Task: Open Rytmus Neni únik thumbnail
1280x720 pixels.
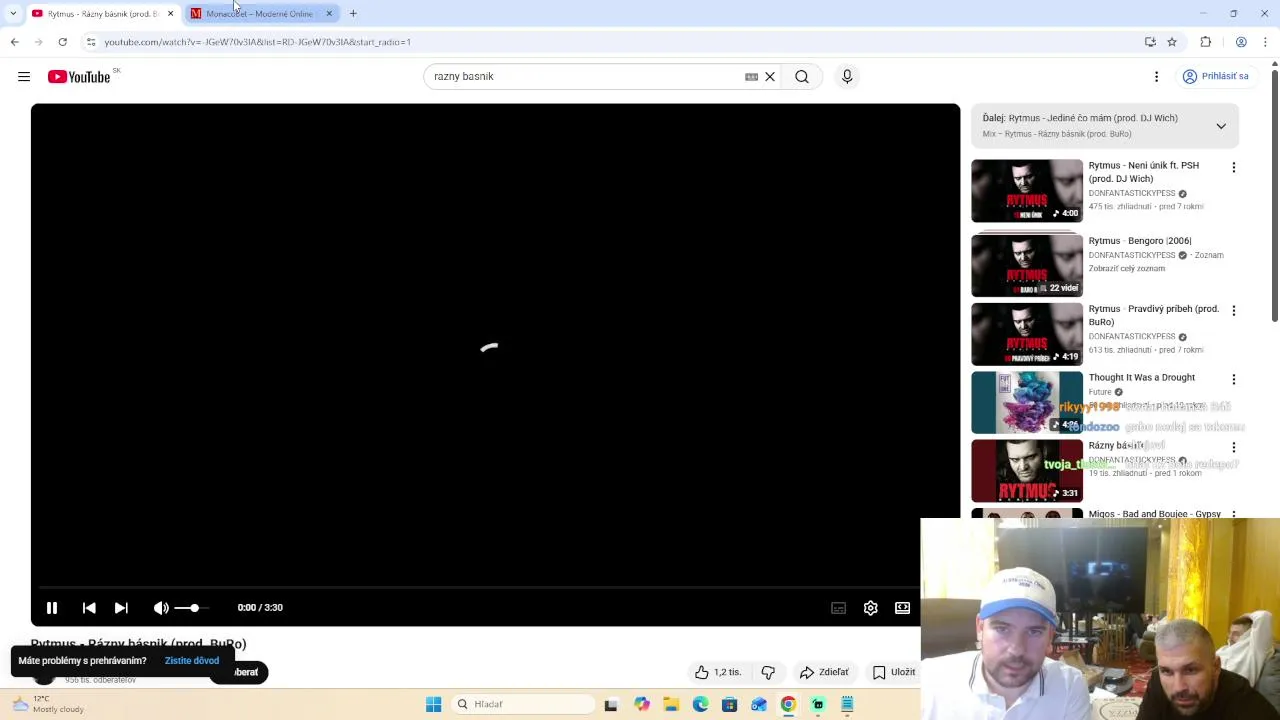Action: [x=1027, y=191]
